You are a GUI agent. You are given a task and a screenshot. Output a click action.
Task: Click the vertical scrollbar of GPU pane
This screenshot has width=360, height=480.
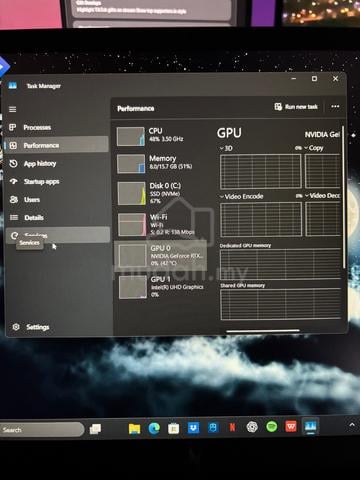tap(344, 197)
